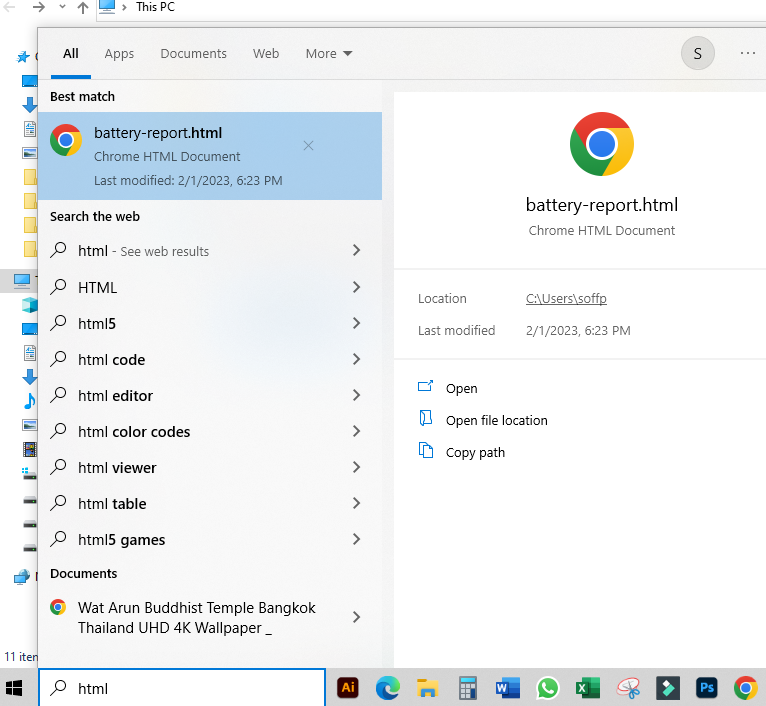Open Adobe Photoshop from taskbar
766x706 pixels.
click(x=707, y=688)
